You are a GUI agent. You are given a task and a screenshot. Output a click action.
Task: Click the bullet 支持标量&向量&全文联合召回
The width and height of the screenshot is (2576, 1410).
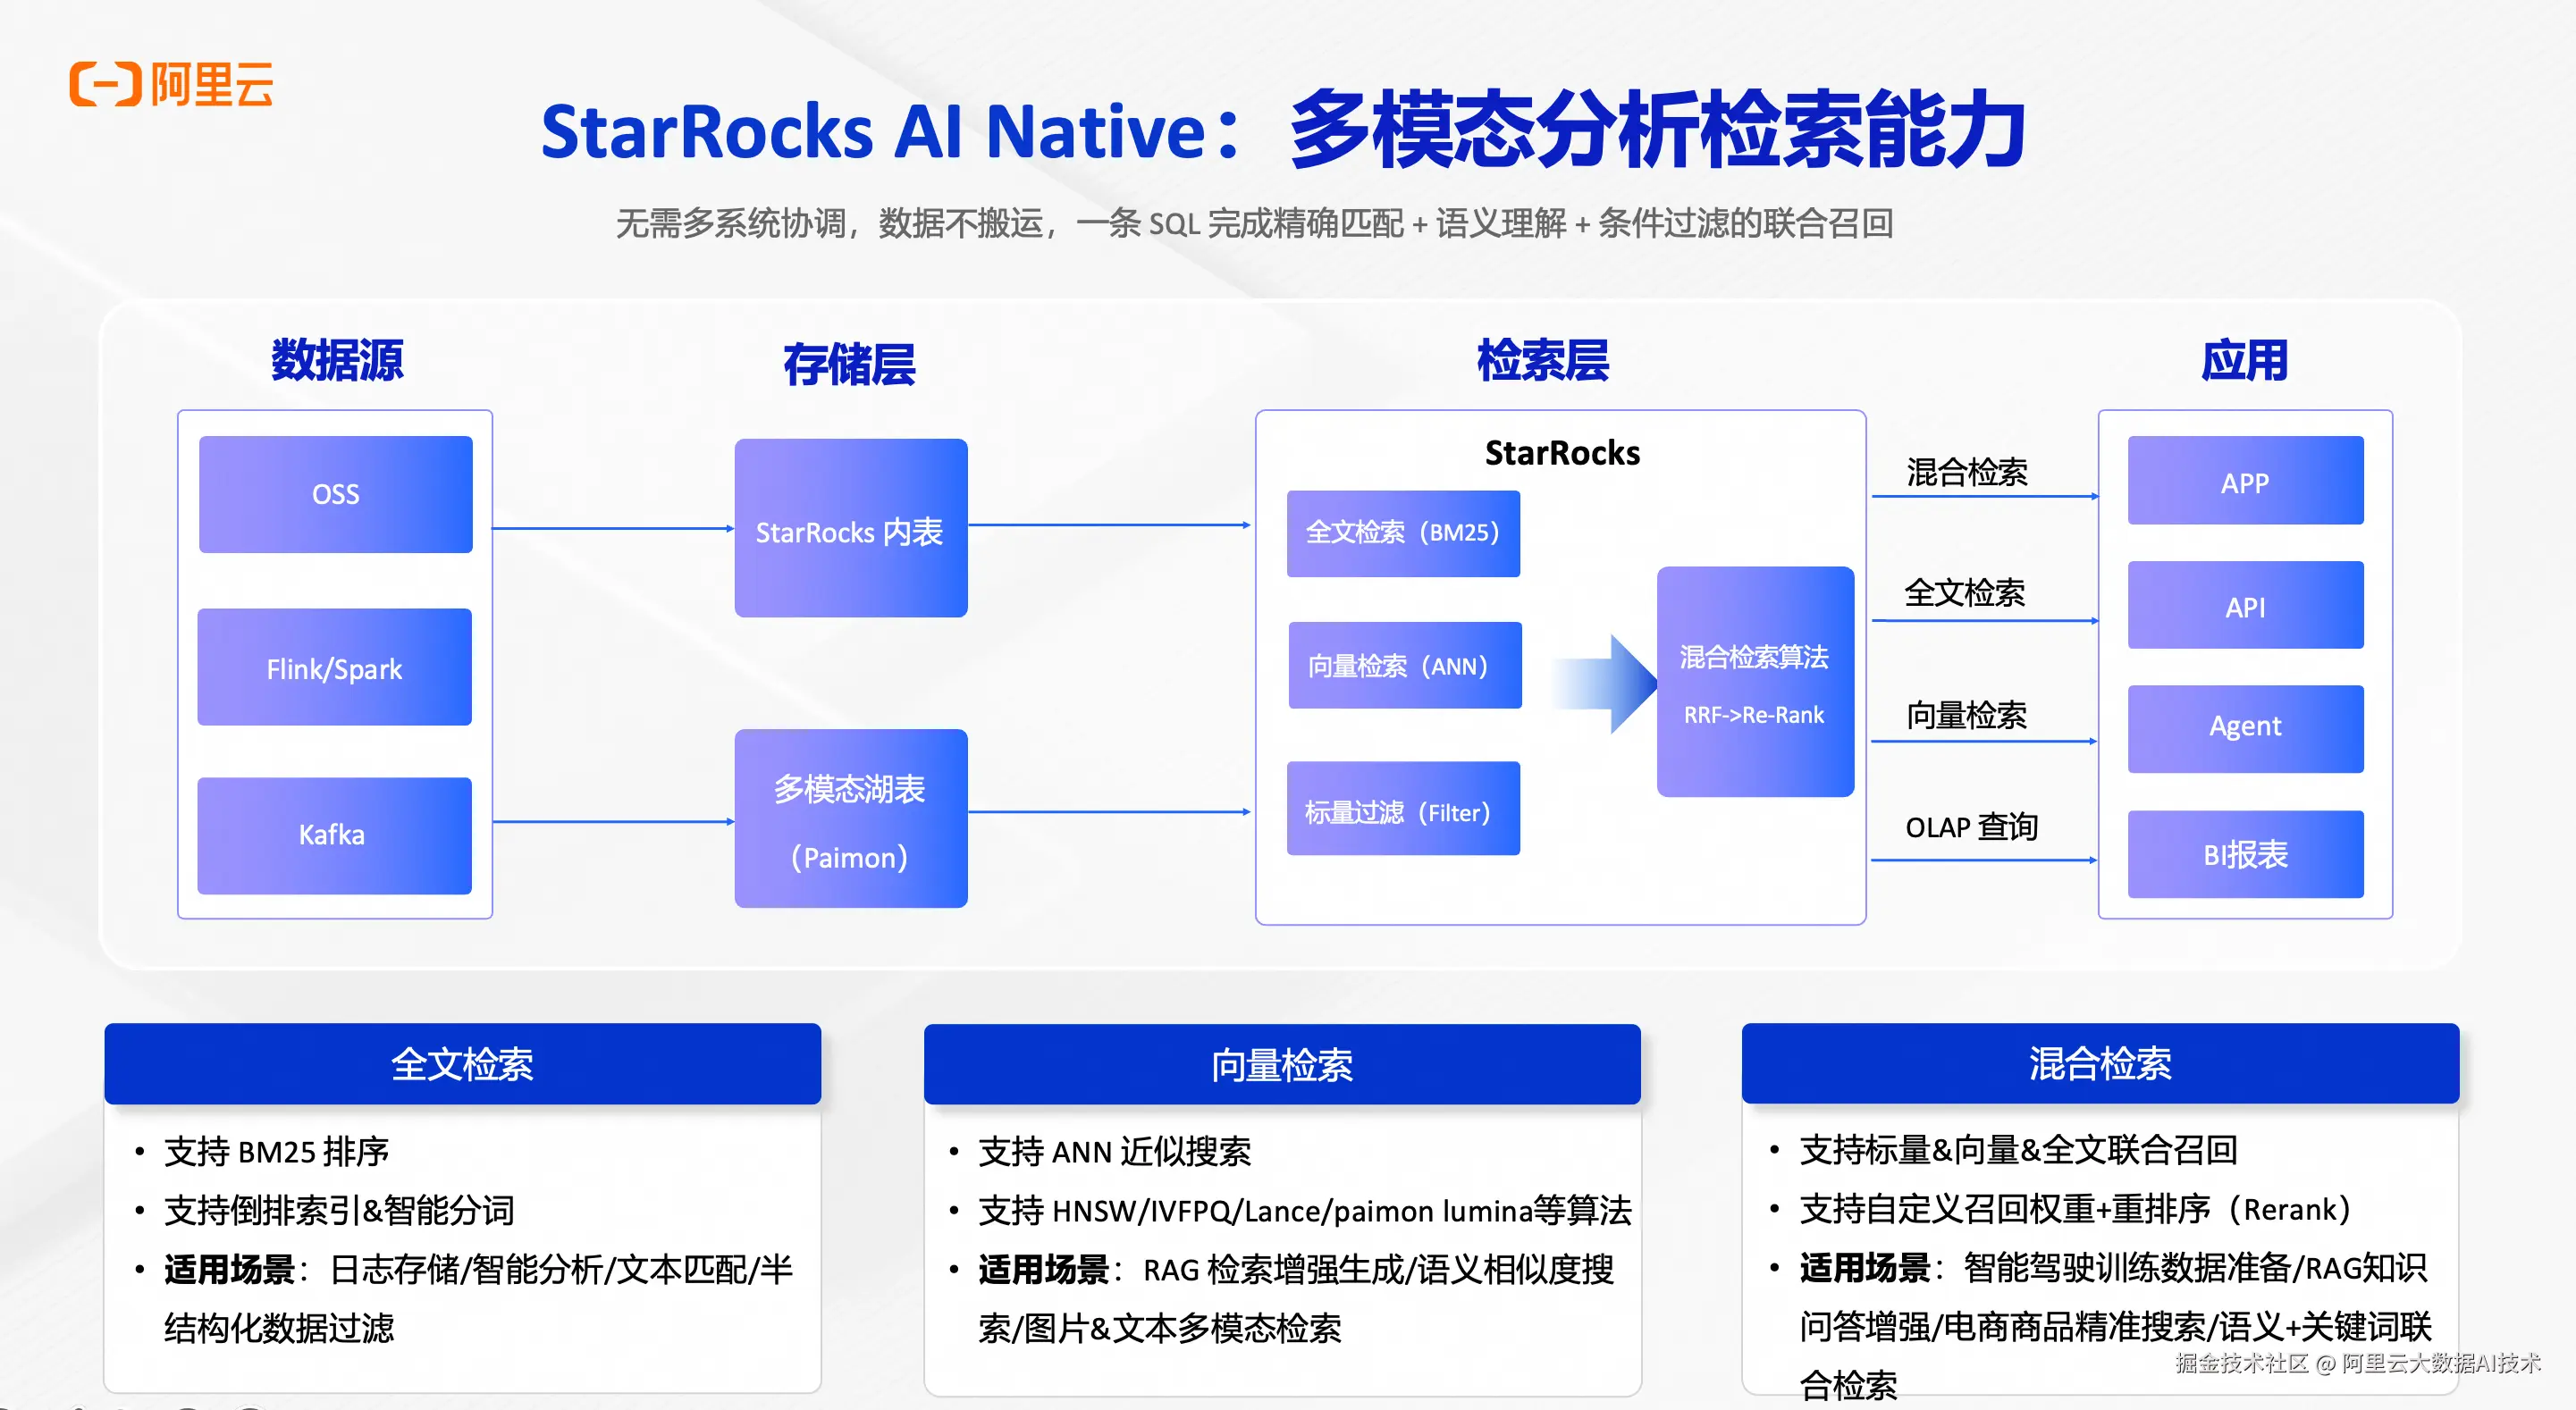pos(2018,1150)
